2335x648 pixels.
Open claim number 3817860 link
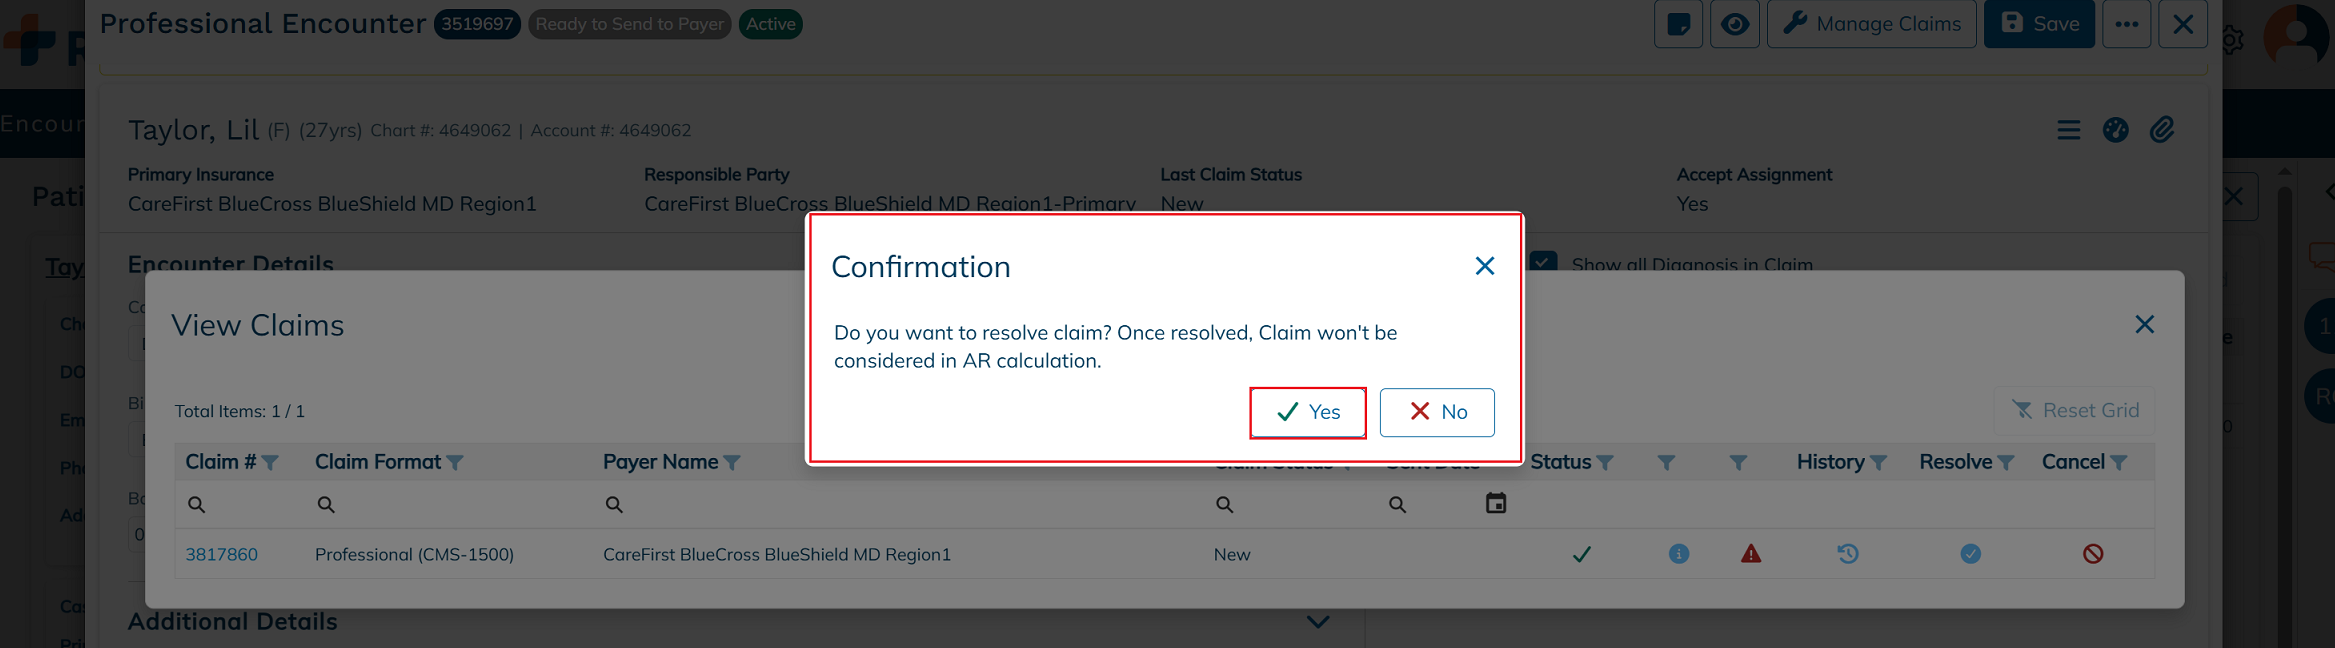[x=221, y=554]
